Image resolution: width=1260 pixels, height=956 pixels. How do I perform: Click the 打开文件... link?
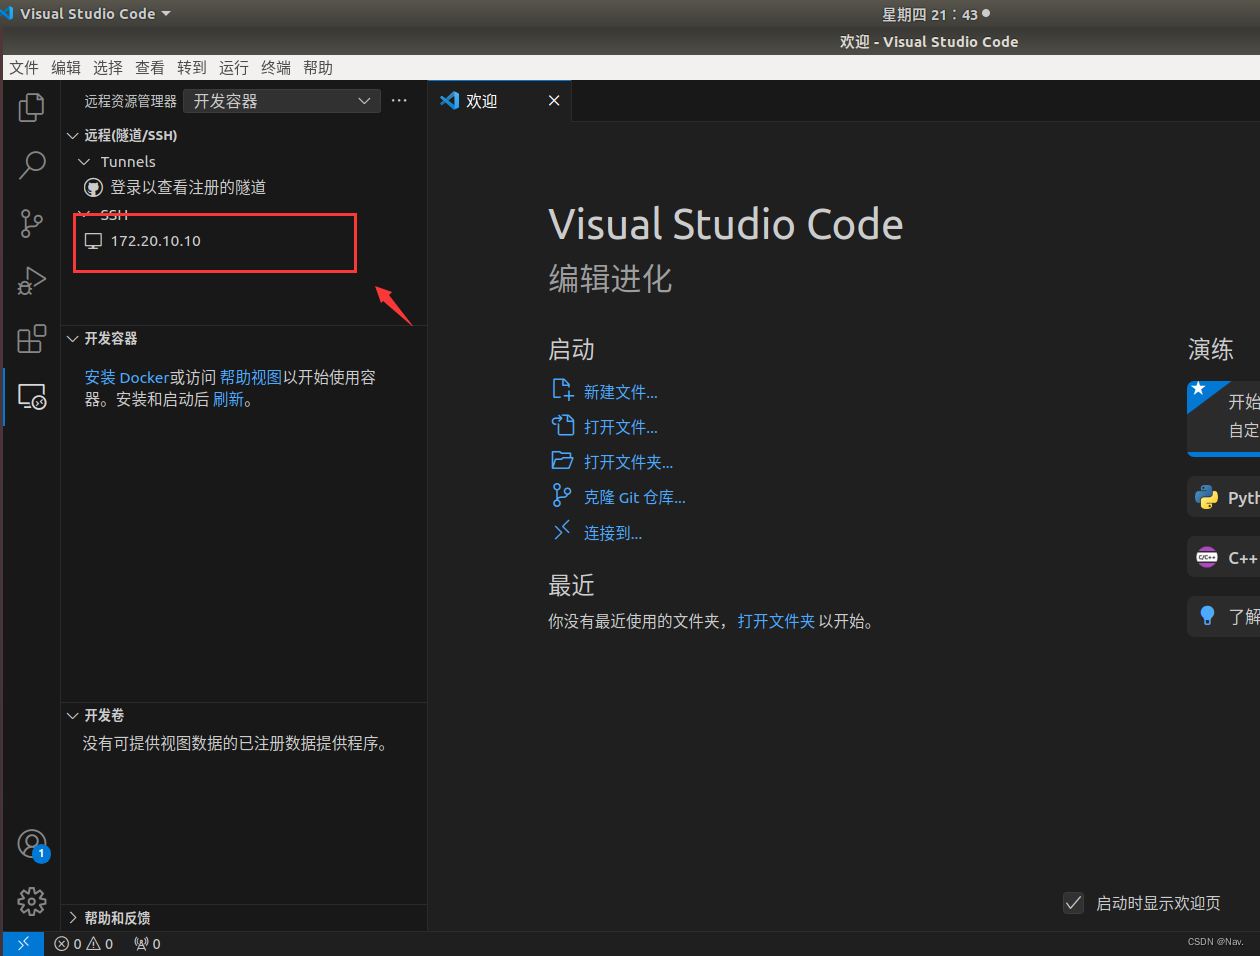click(x=620, y=427)
